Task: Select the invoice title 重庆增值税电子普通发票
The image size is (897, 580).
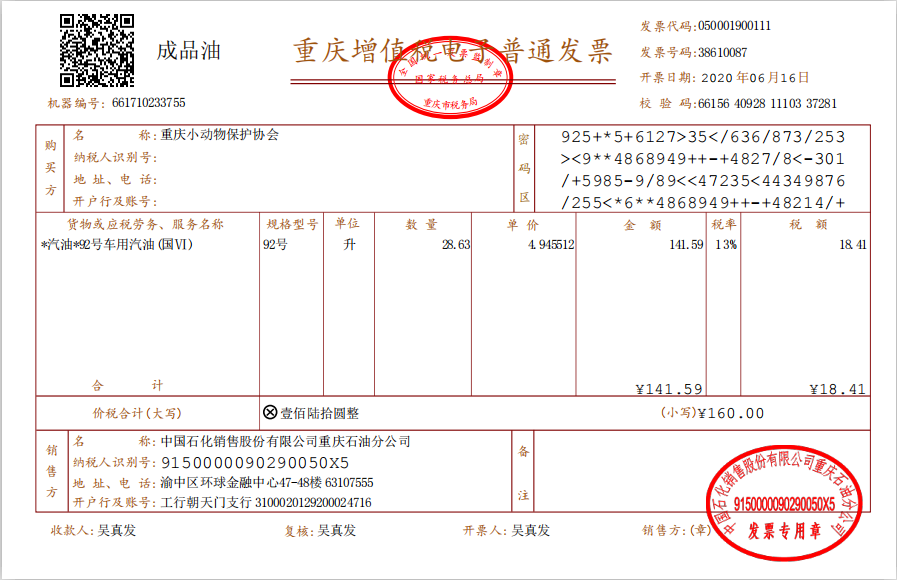Action: (453, 51)
